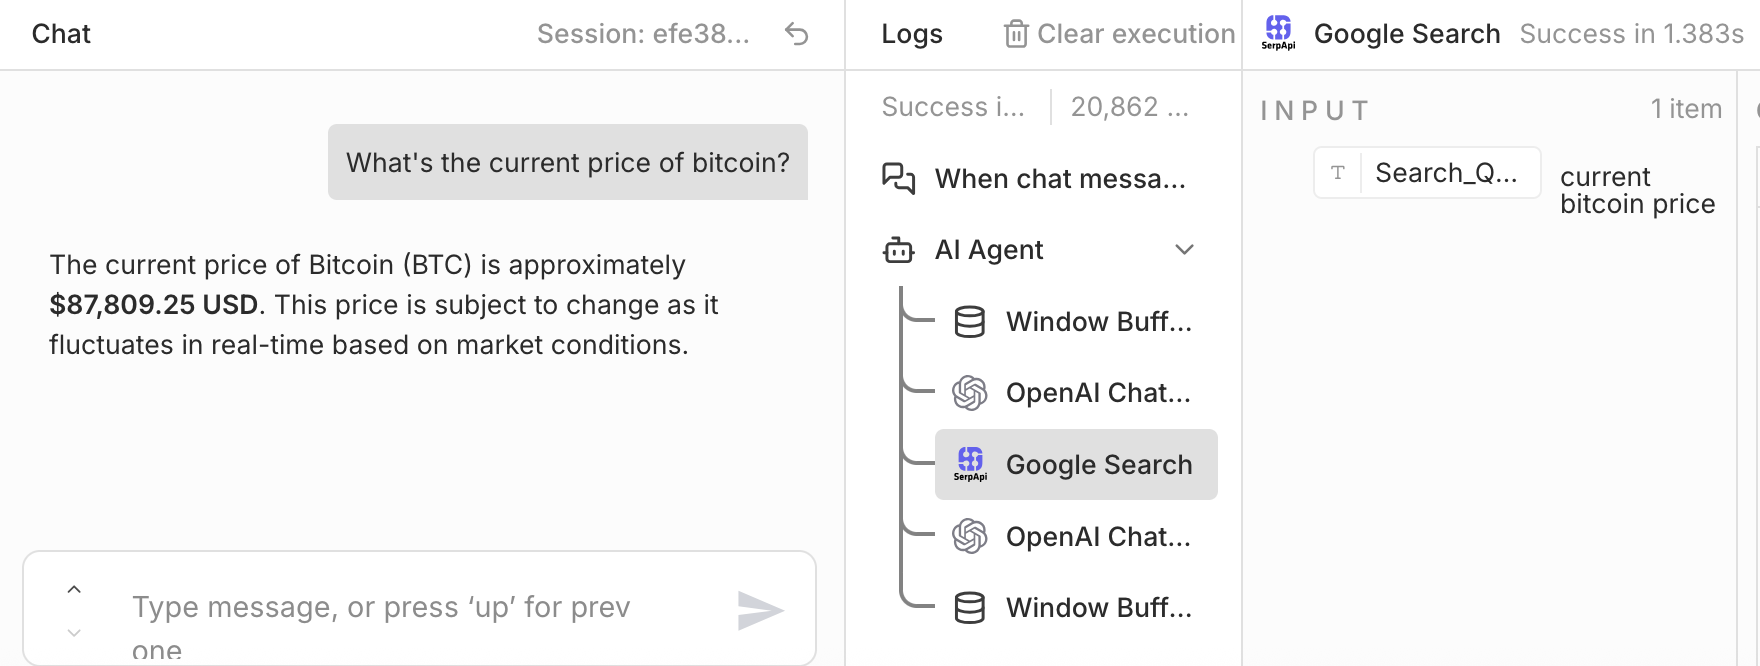The image size is (1760, 666).
Task: Click the SerpApi icon in the output header
Action: [1278, 32]
